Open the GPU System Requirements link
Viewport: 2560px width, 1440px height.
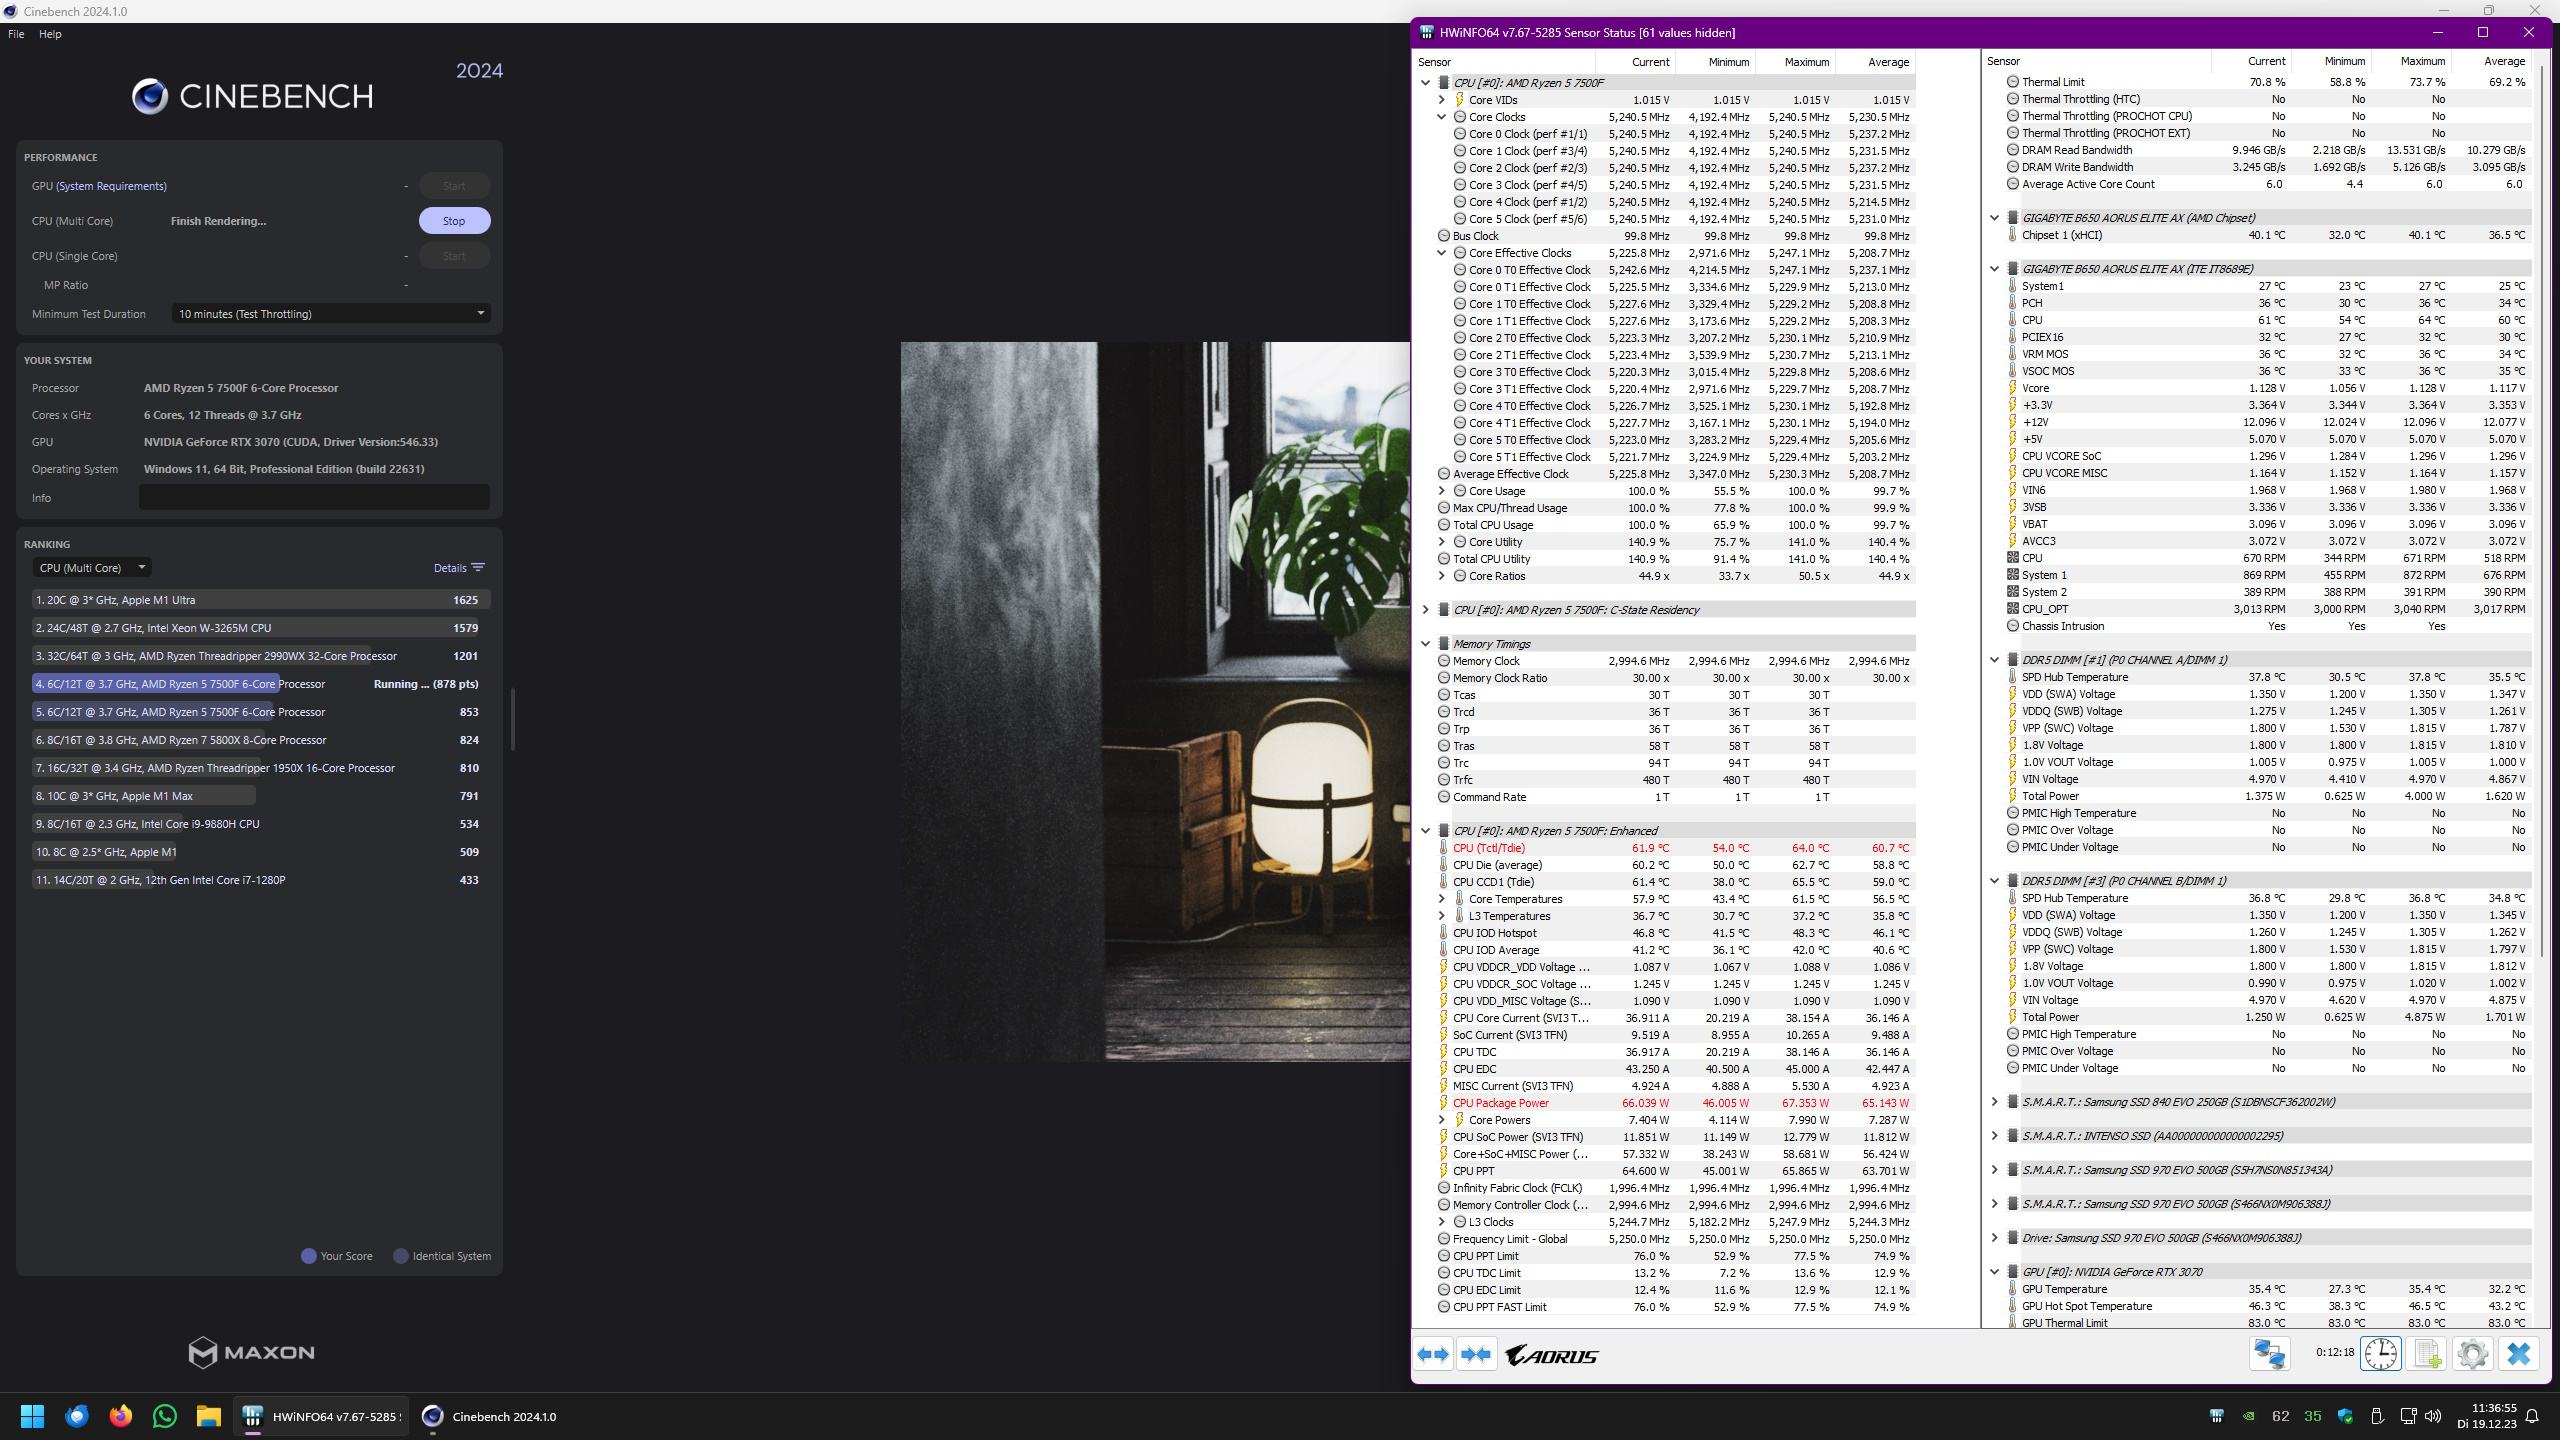(111, 186)
